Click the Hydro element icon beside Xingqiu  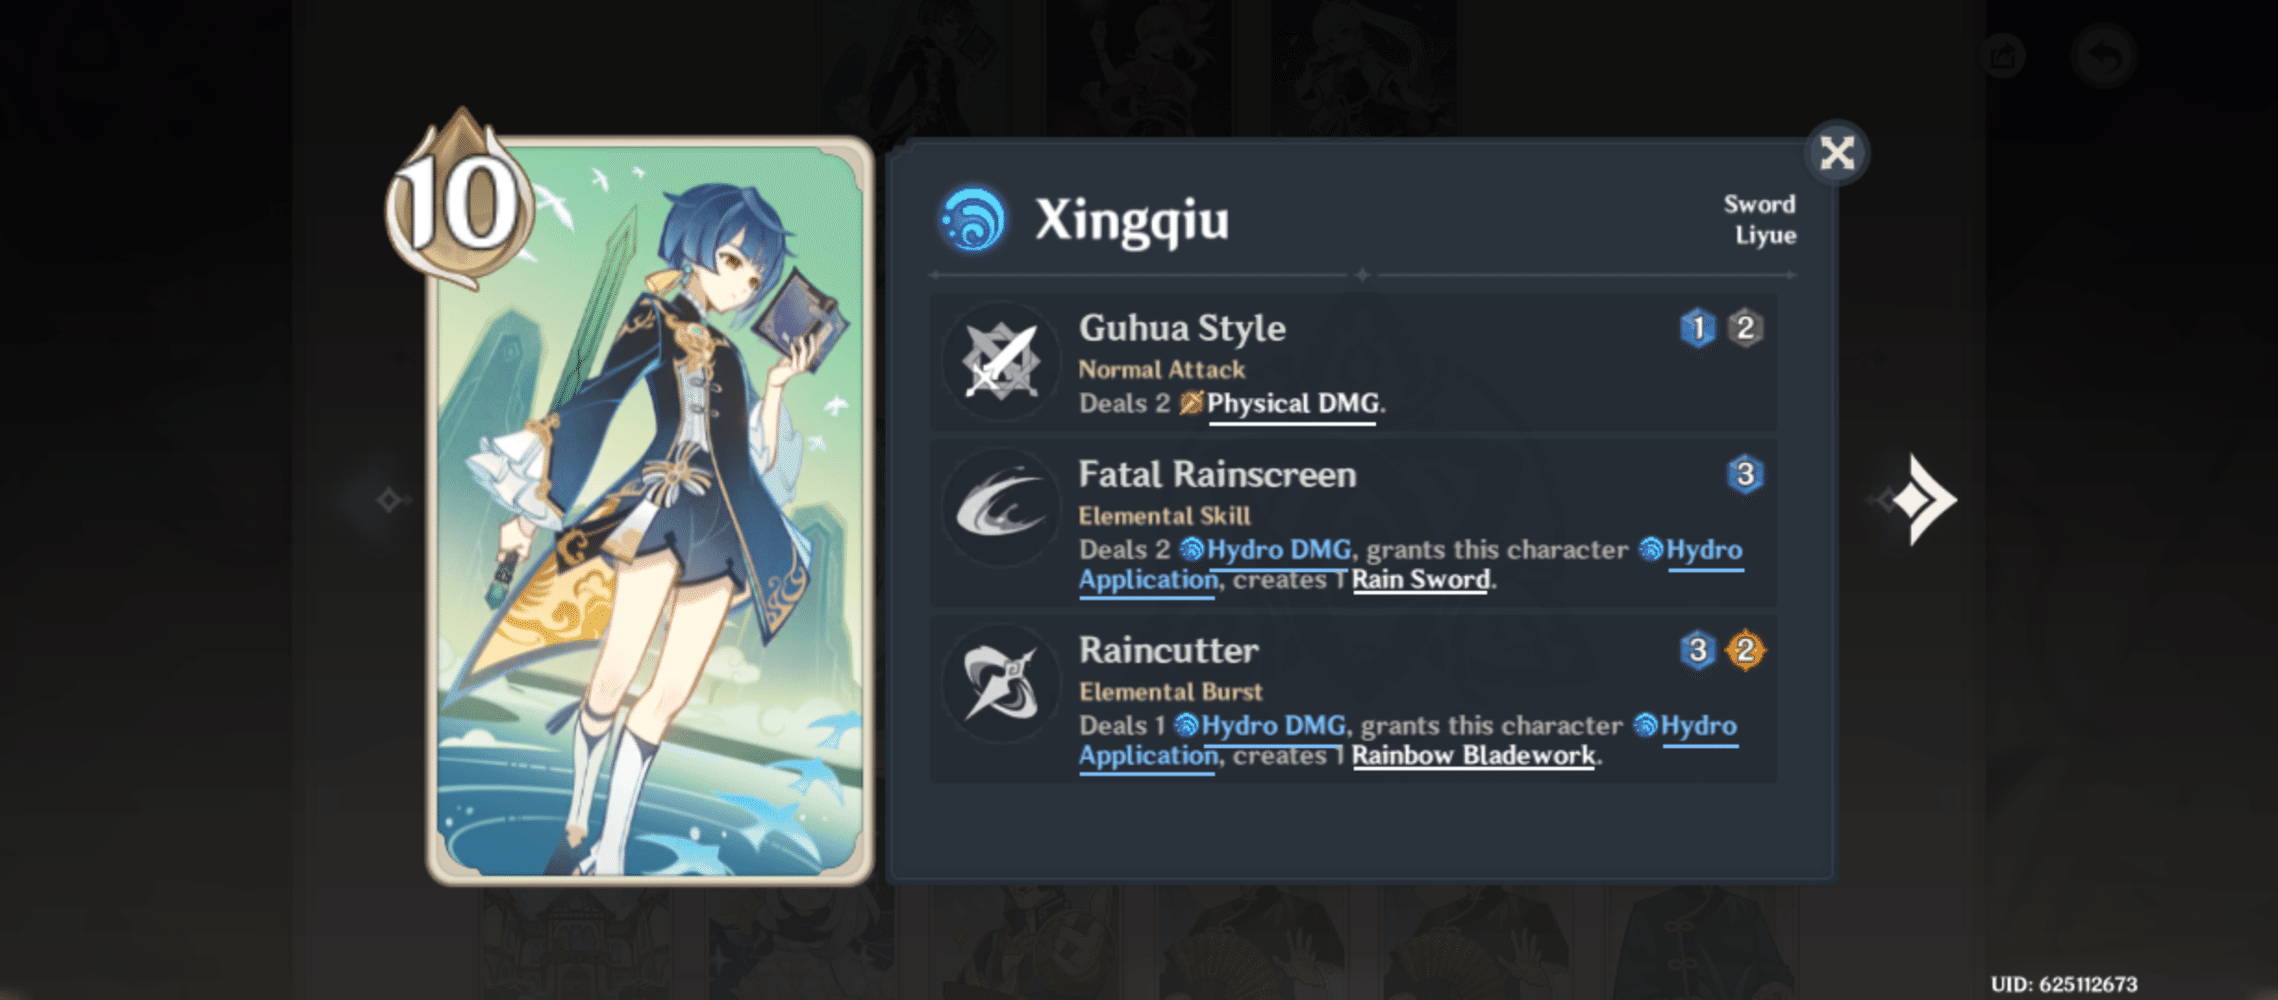[972, 219]
